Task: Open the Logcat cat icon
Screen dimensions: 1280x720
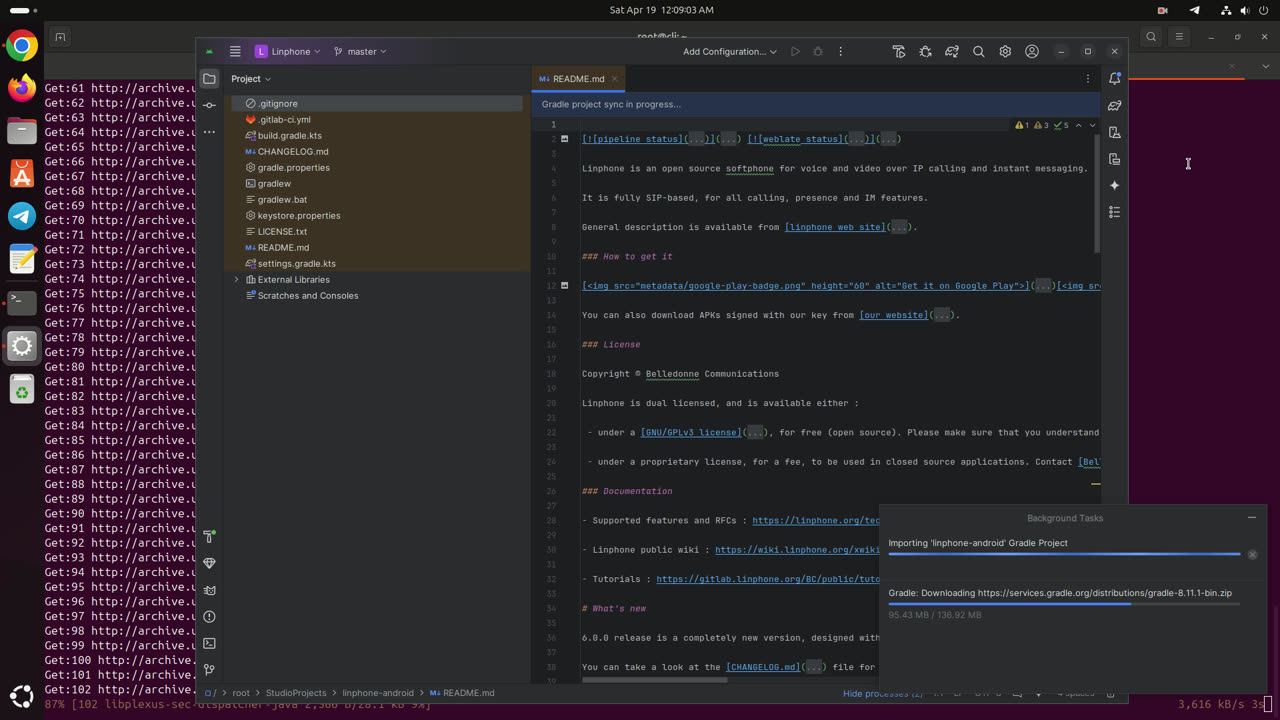Action: 209,590
